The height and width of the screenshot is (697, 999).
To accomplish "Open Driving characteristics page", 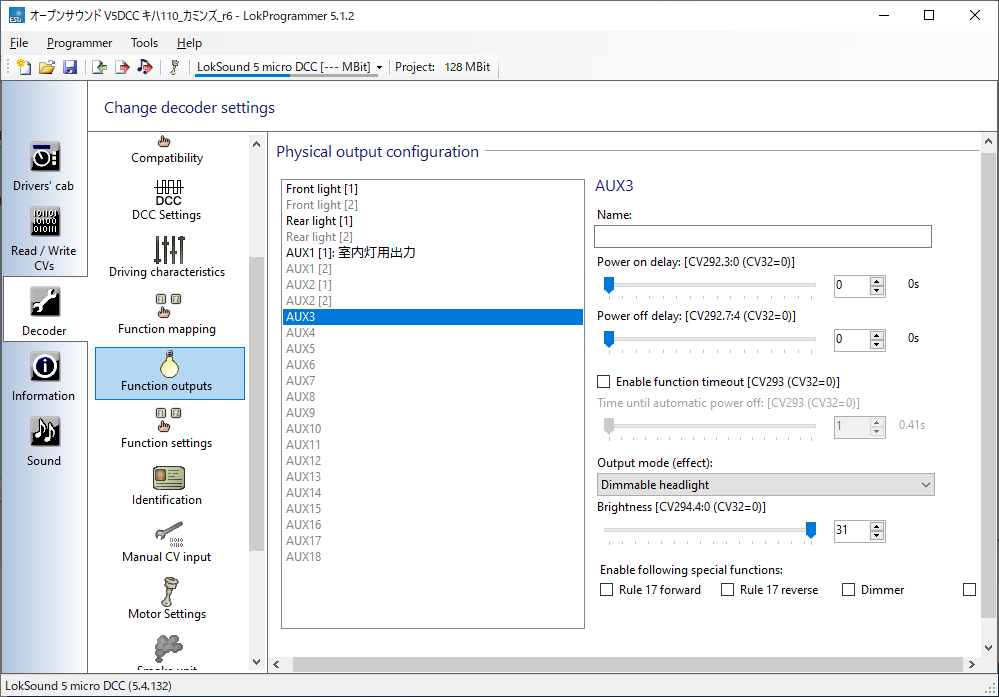I will [167, 257].
